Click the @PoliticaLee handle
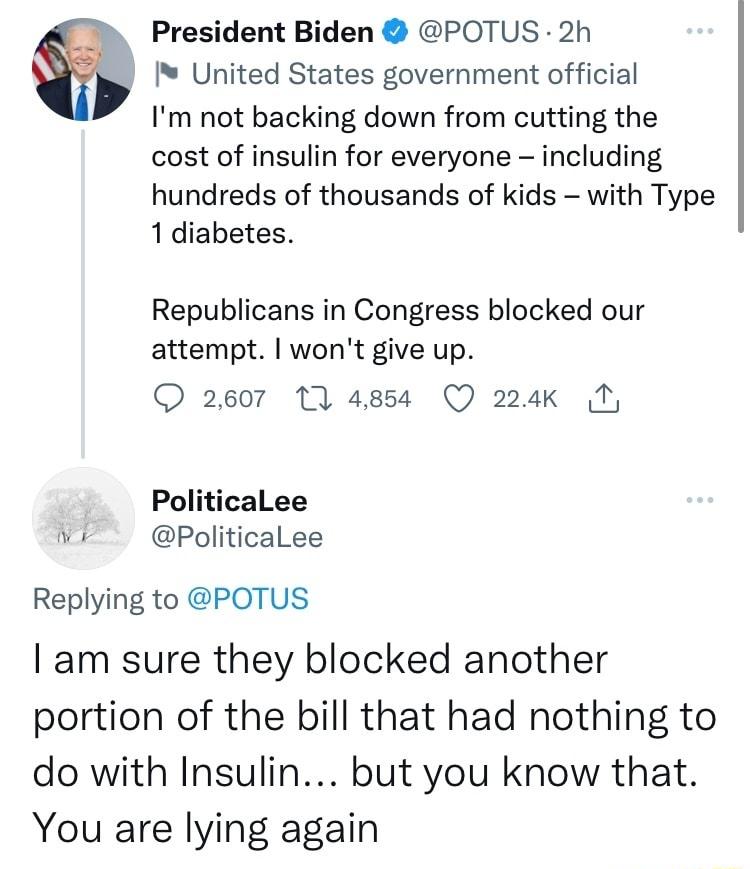This screenshot has height=869, width=750. point(237,537)
